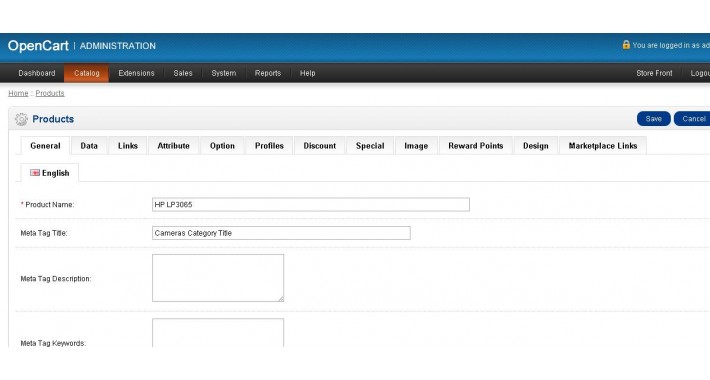Click Home breadcrumb link
This screenshot has height=380, width=710.
(18, 93)
